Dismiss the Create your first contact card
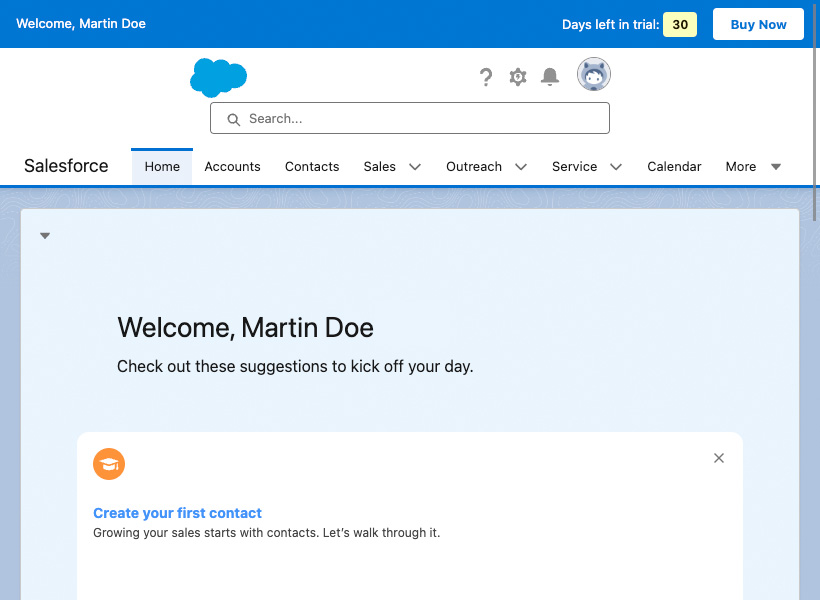820x600 pixels. click(719, 458)
